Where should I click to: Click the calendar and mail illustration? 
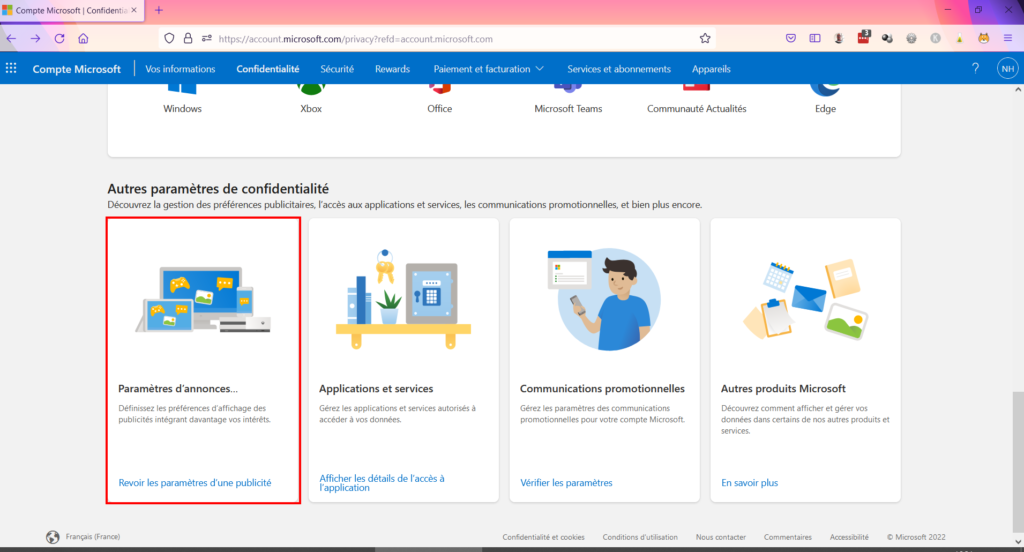(805, 299)
